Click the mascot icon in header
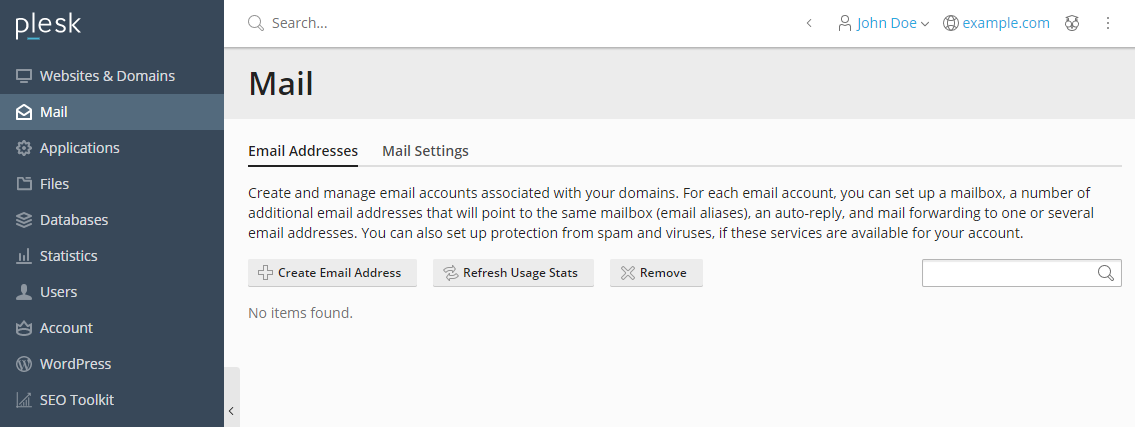 1072,23
